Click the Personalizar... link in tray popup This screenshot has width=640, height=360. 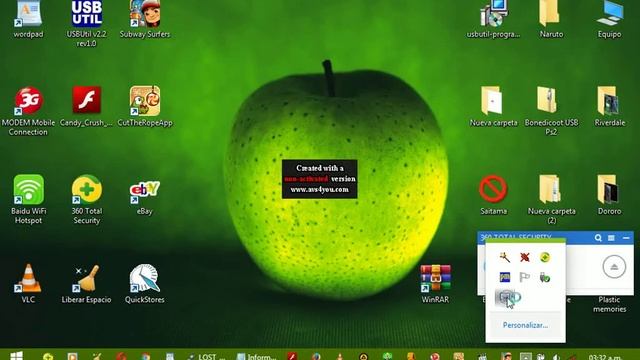pyautogui.click(x=525, y=325)
